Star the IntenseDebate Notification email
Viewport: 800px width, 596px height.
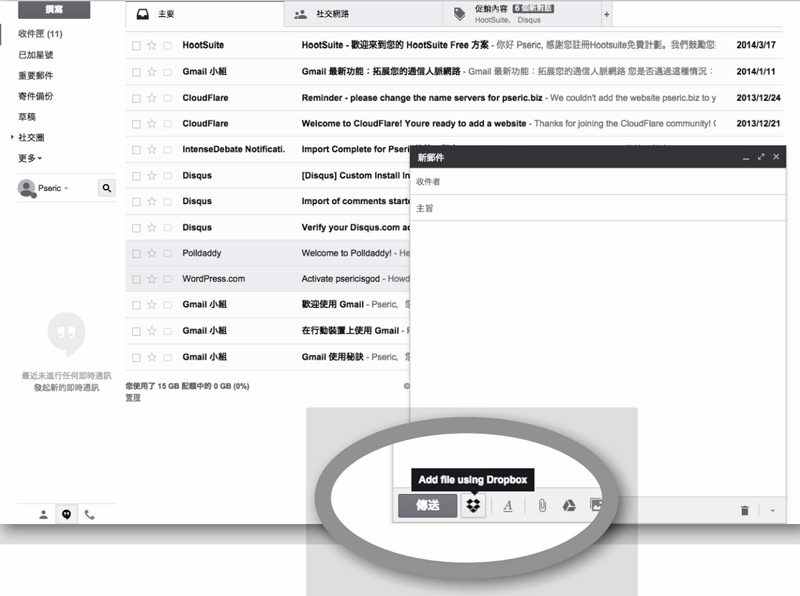pos(152,149)
